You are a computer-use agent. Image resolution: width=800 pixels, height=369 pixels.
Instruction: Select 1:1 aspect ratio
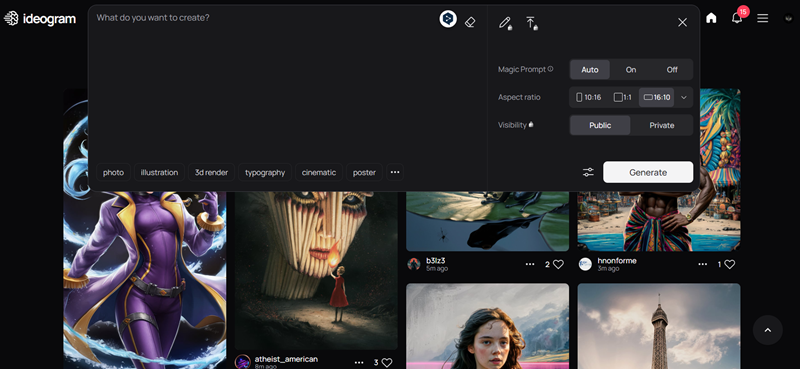(622, 97)
